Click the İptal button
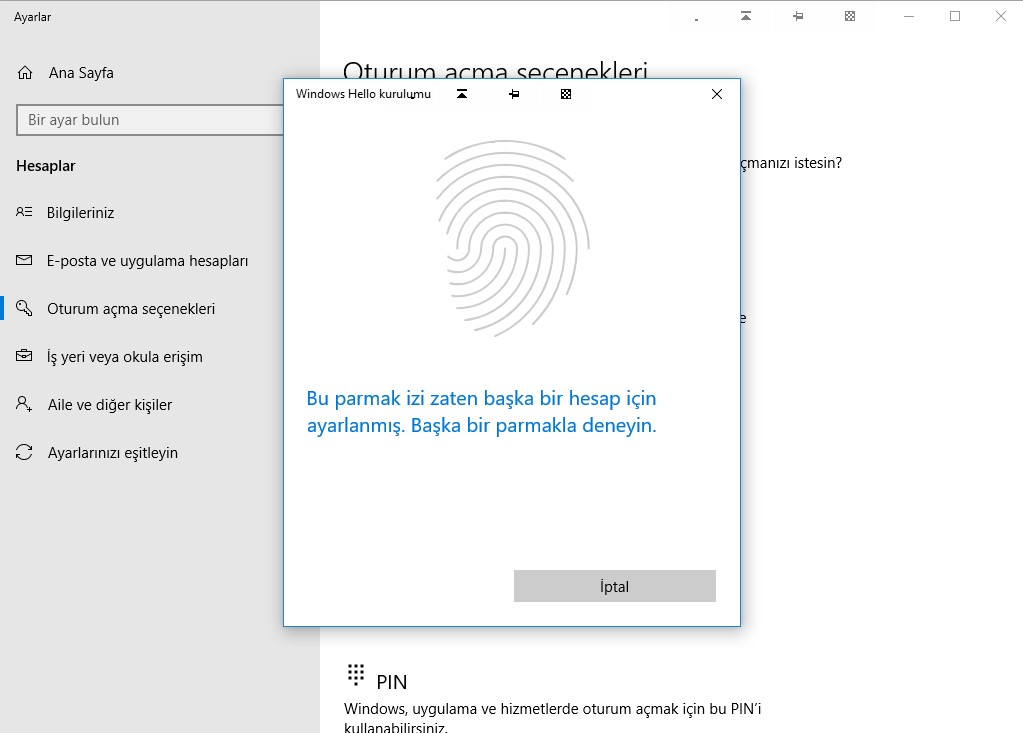Viewport: 1023px width, 733px height. [615, 586]
